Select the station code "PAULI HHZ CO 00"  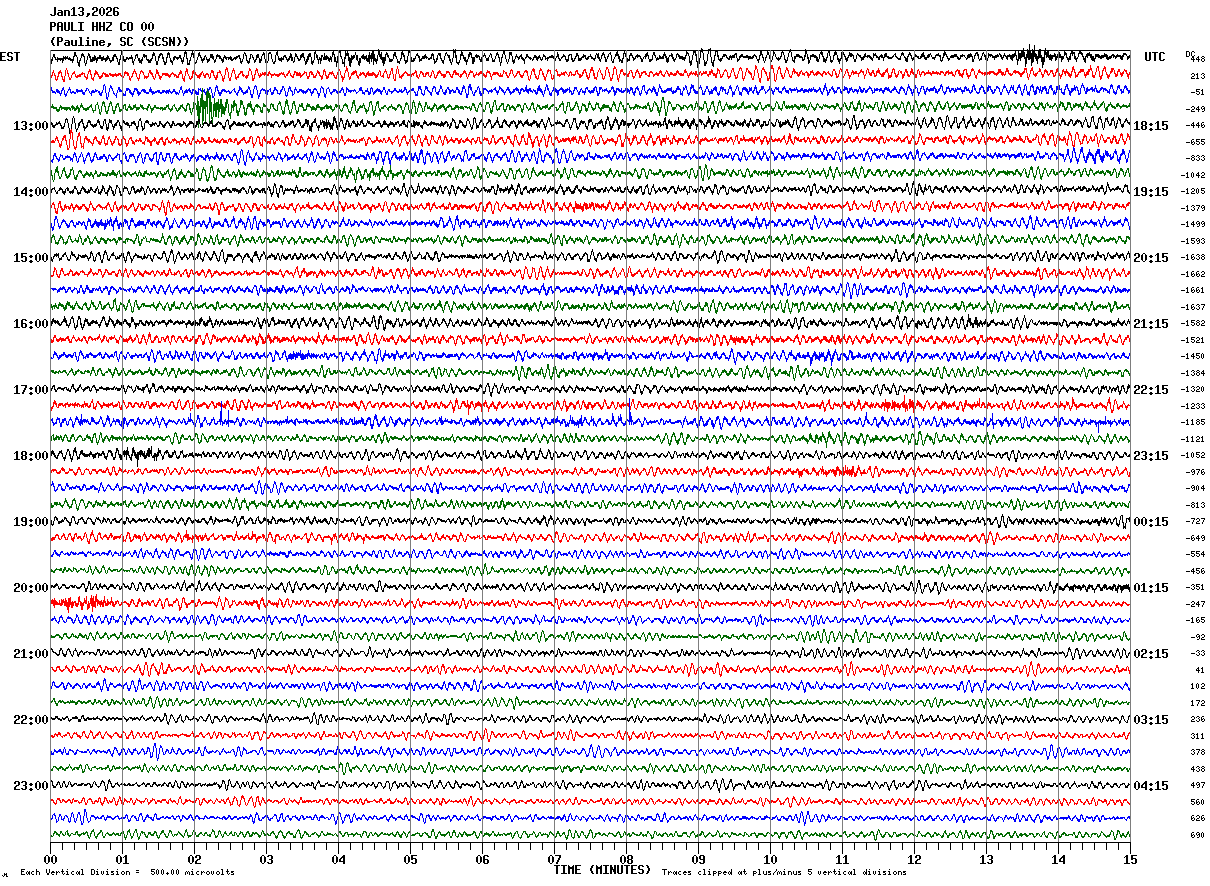(102, 27)
